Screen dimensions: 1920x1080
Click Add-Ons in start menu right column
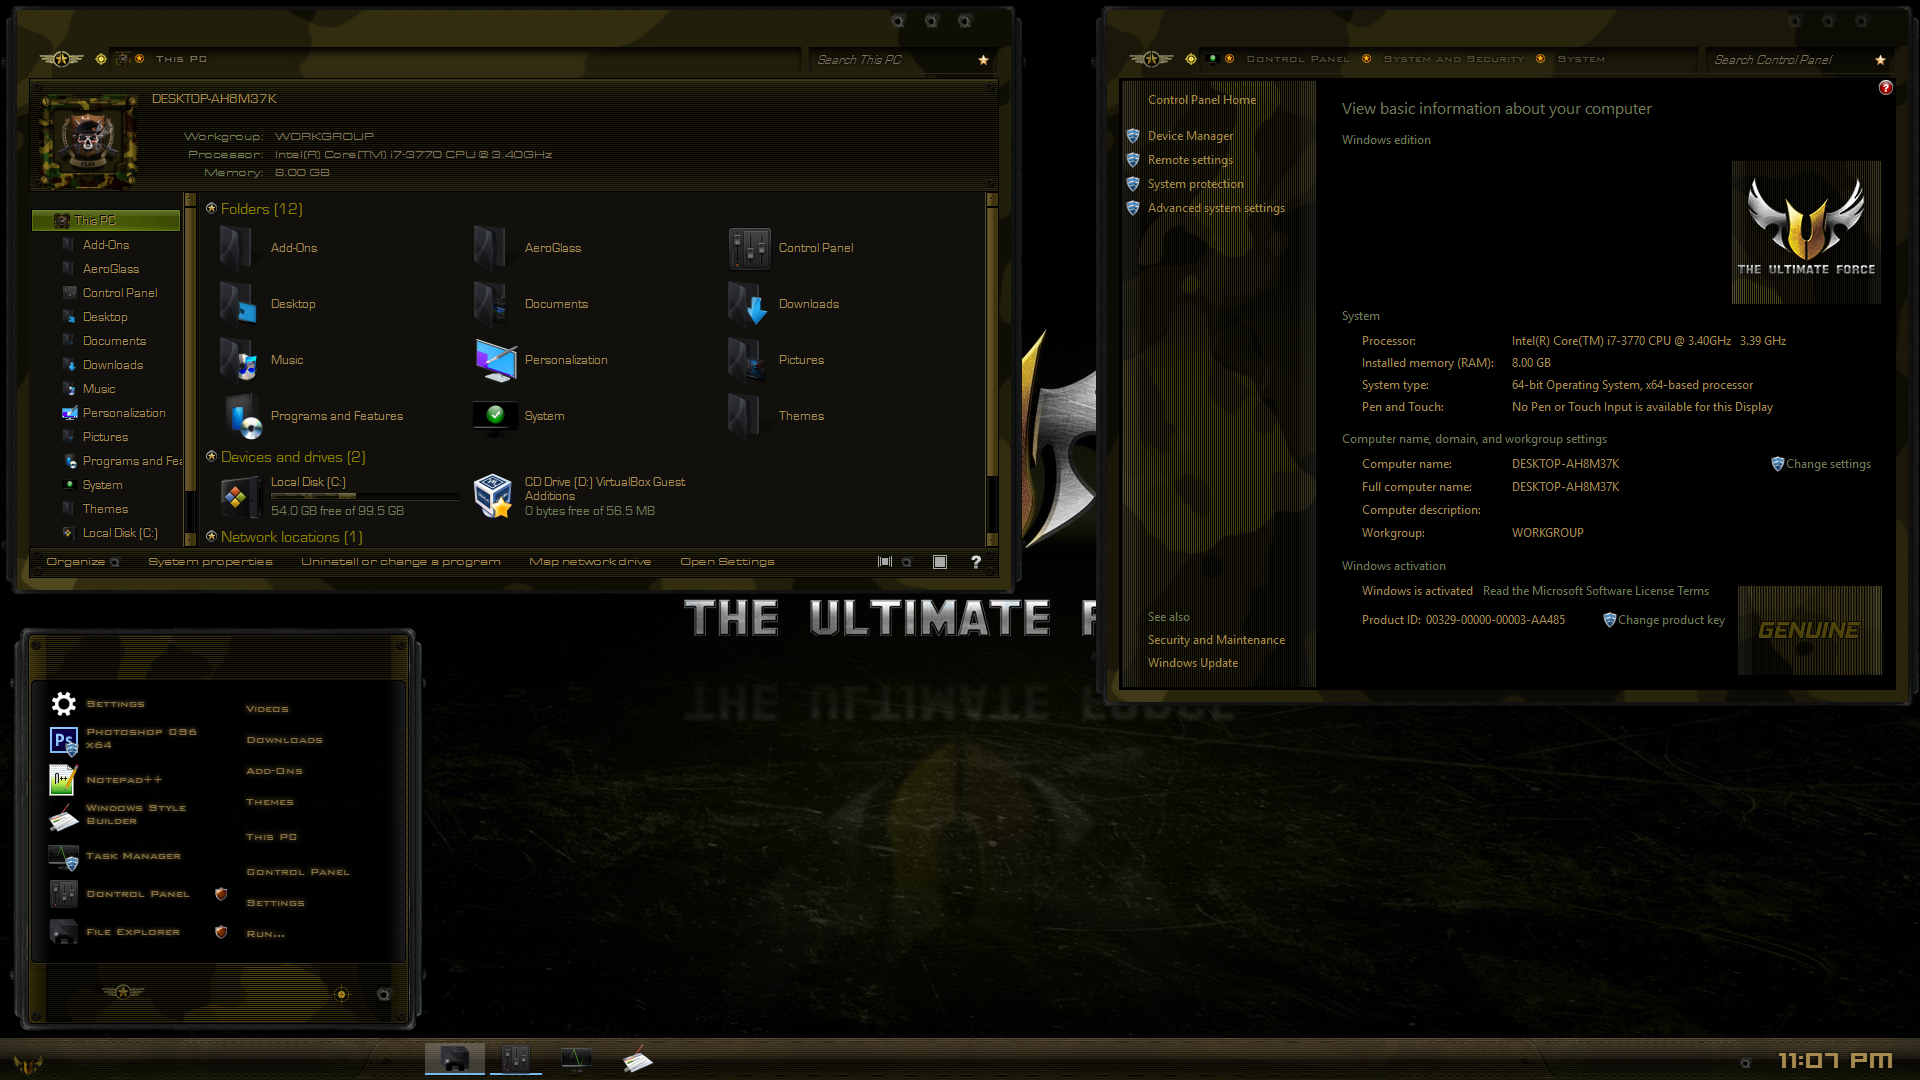pos(274,771)
